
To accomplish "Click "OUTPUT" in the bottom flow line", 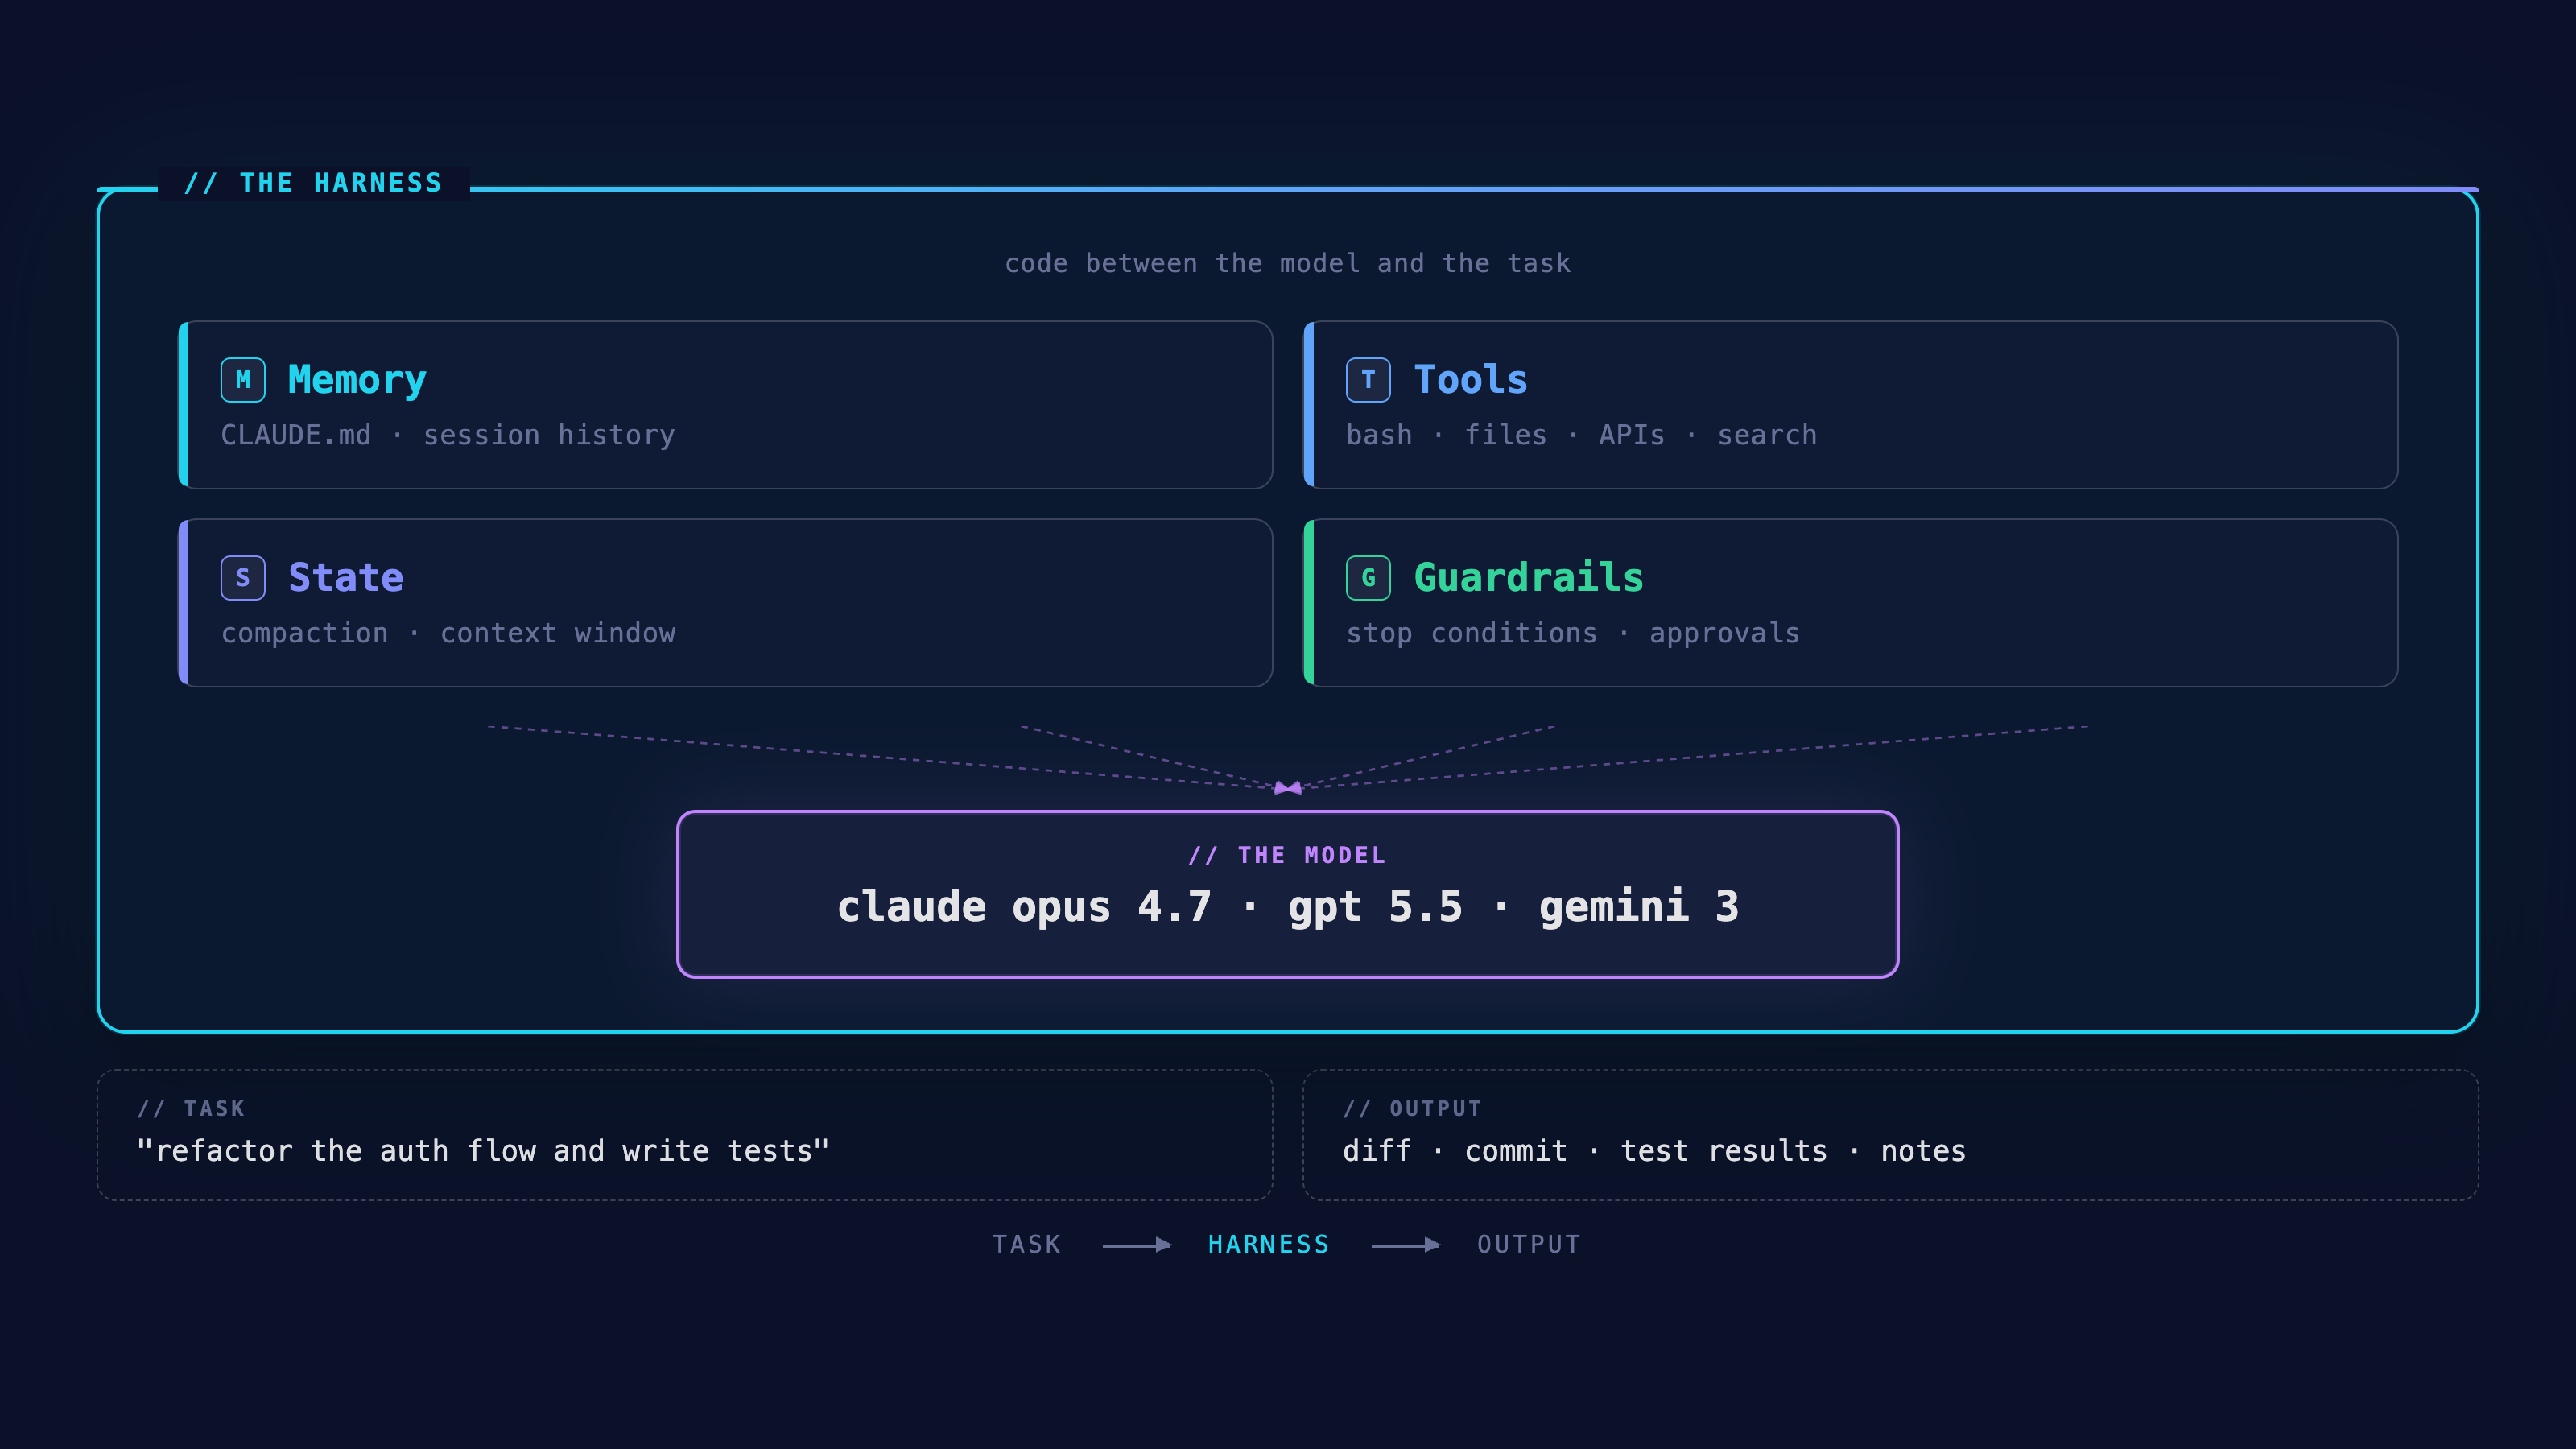I will [1529, 1245].
